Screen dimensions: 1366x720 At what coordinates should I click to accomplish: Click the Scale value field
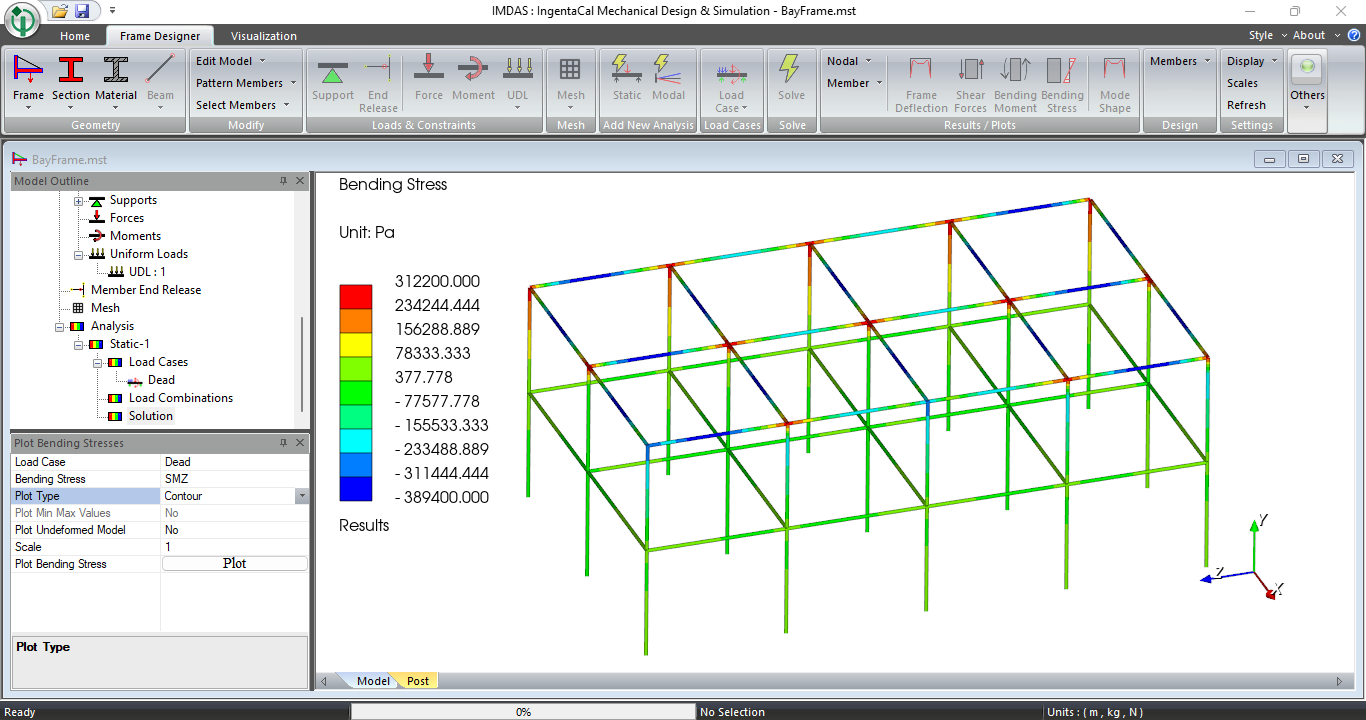[x=234, y=547]
